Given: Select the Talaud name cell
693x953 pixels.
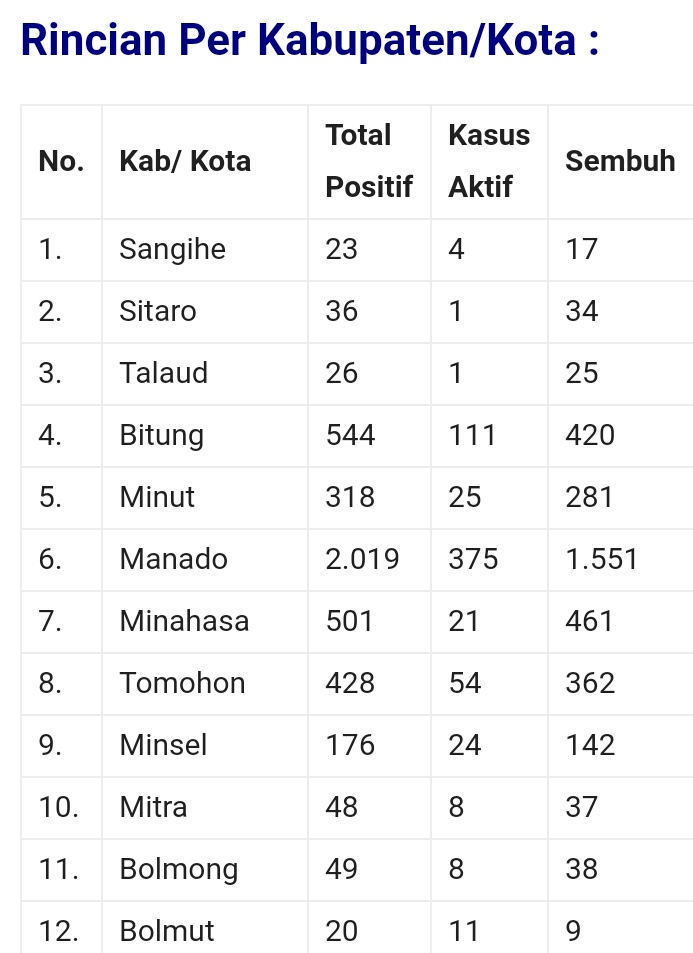Looking at the screenshot, I should click(x=164, y=373).
